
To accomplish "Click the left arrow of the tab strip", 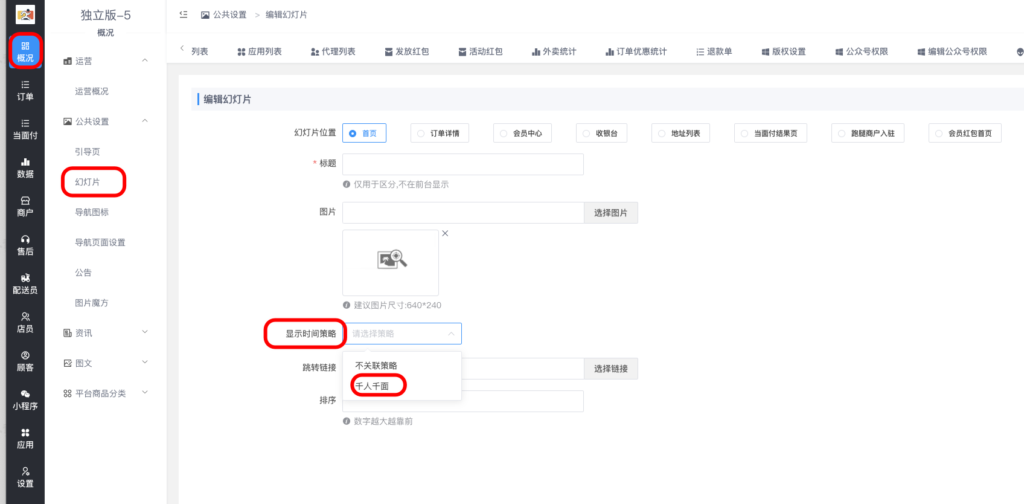I will (182, 48).
